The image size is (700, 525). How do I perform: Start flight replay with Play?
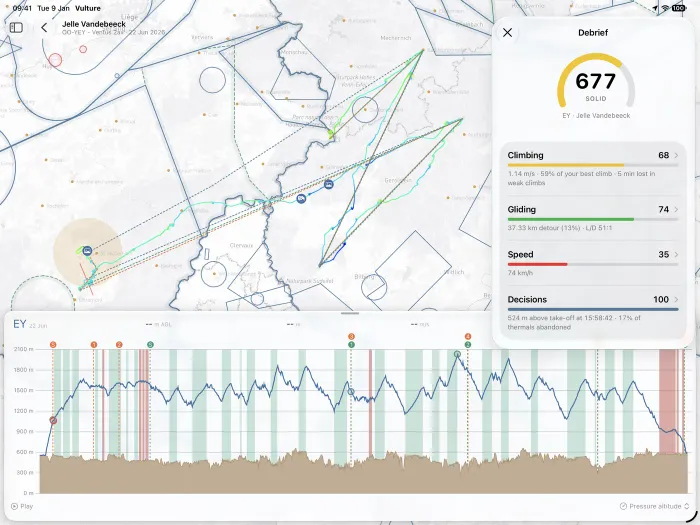click(x=22, y=506)
